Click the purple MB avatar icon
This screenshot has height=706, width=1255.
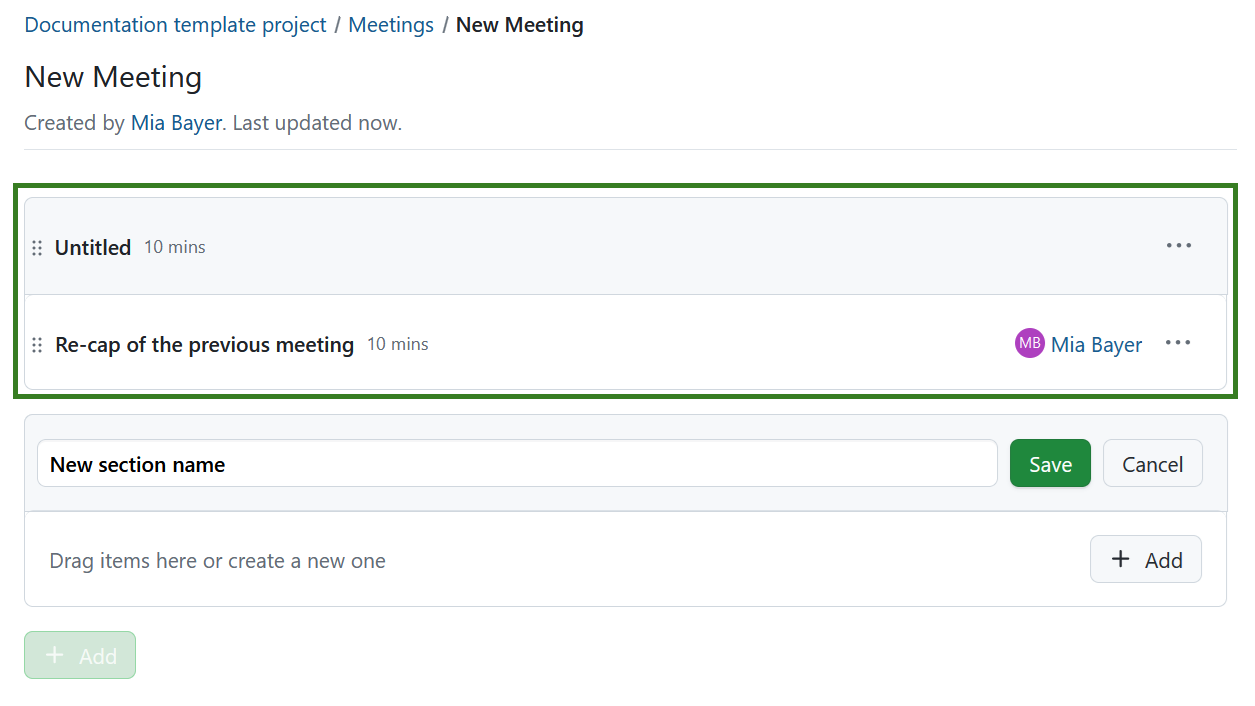coord(1029,343)
